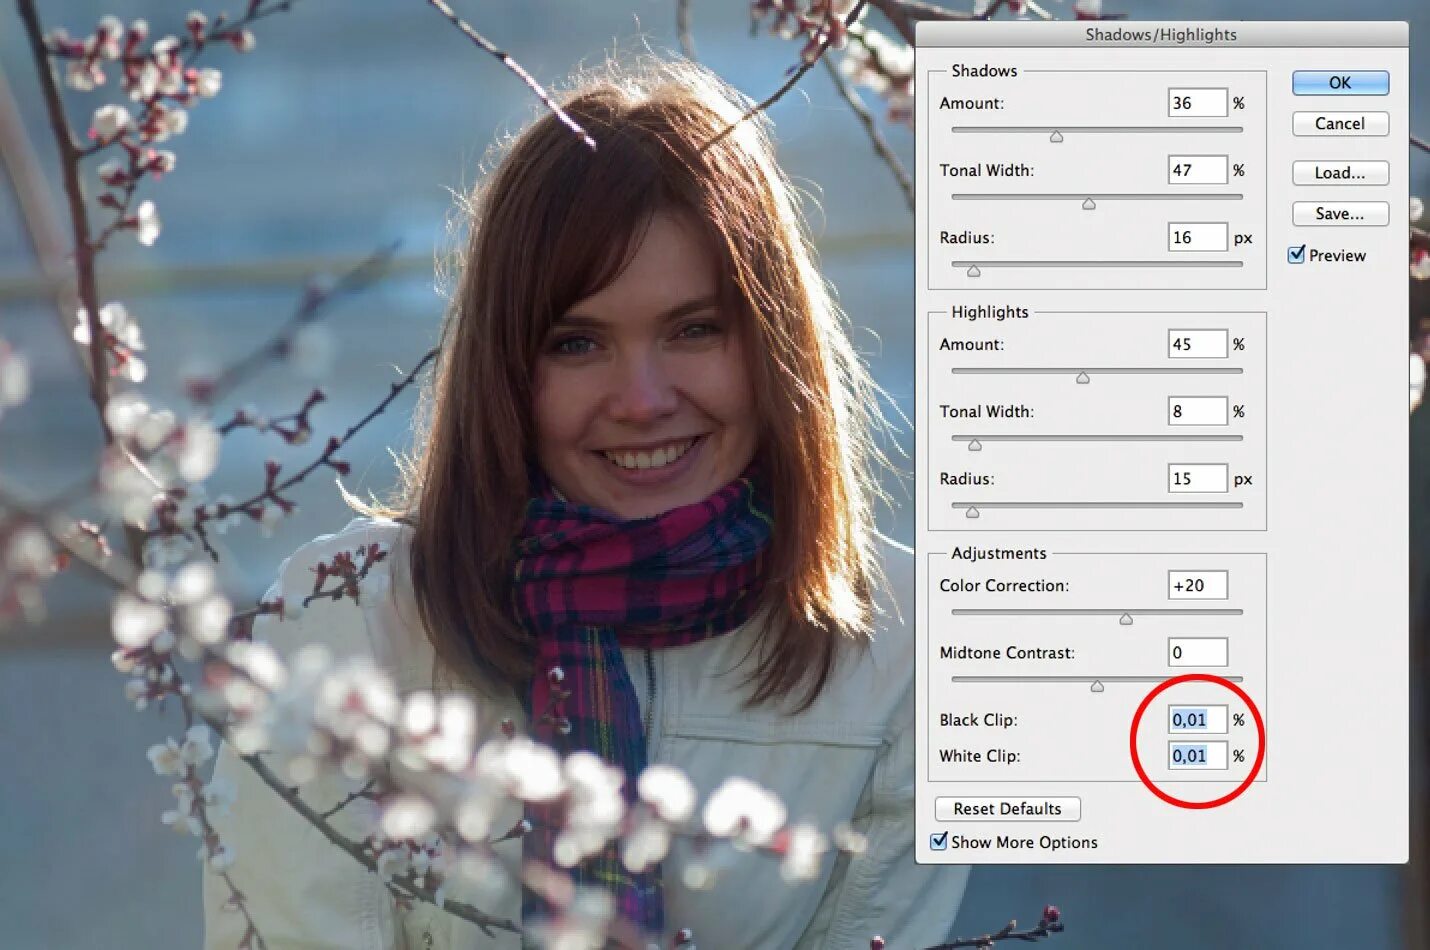Screen dimensions: 1430x950
Task: Open the Load... settings button
Action: tap(1340, 173)
